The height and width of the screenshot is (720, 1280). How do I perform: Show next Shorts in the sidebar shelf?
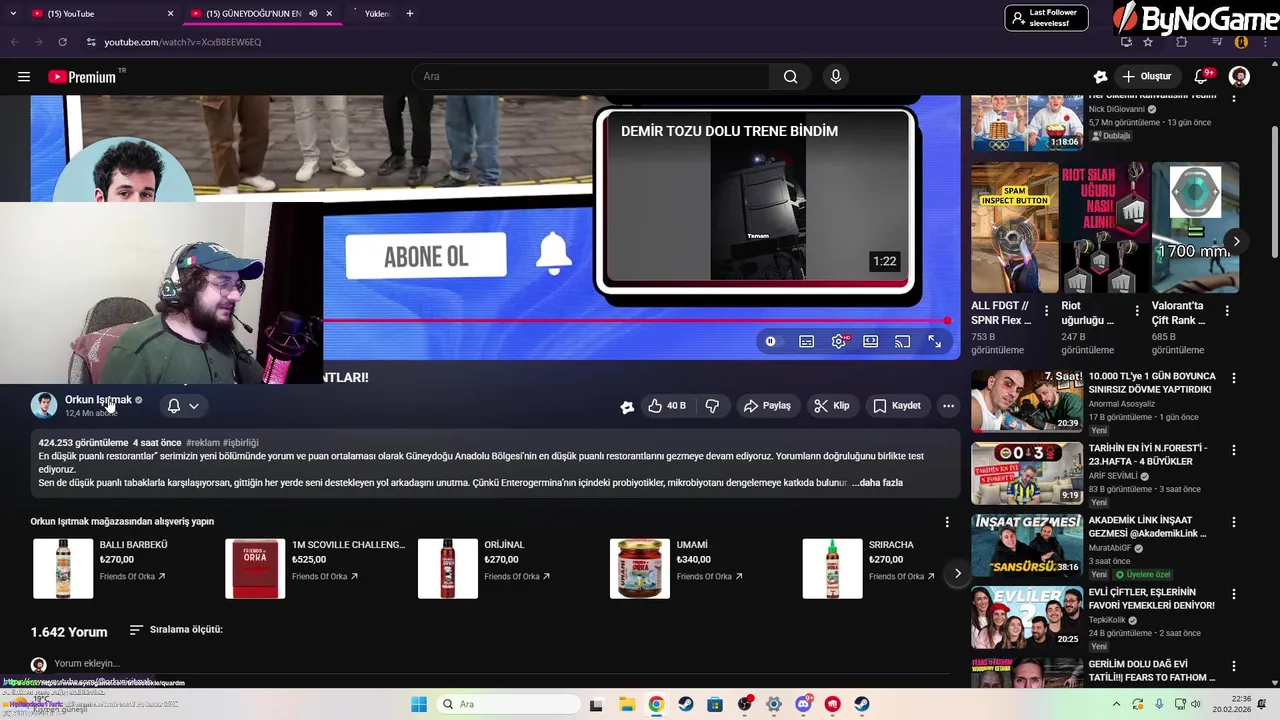pos(1237,241)
